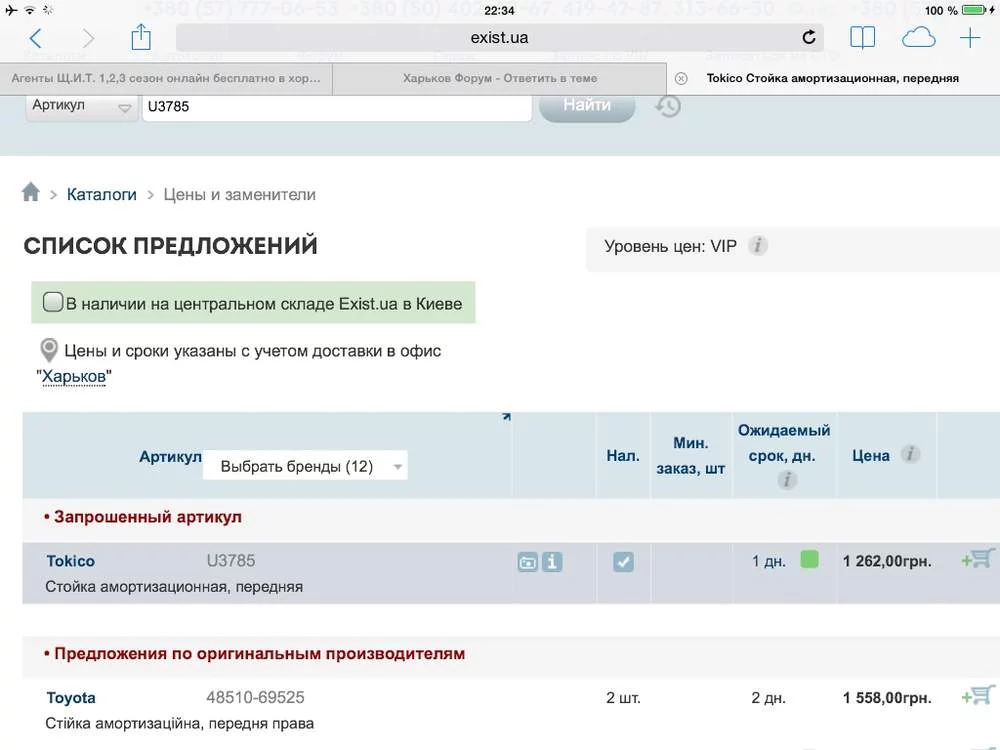Go to home via house icon
Viewport: 1000px width, 750px height.
pos(31,192)
